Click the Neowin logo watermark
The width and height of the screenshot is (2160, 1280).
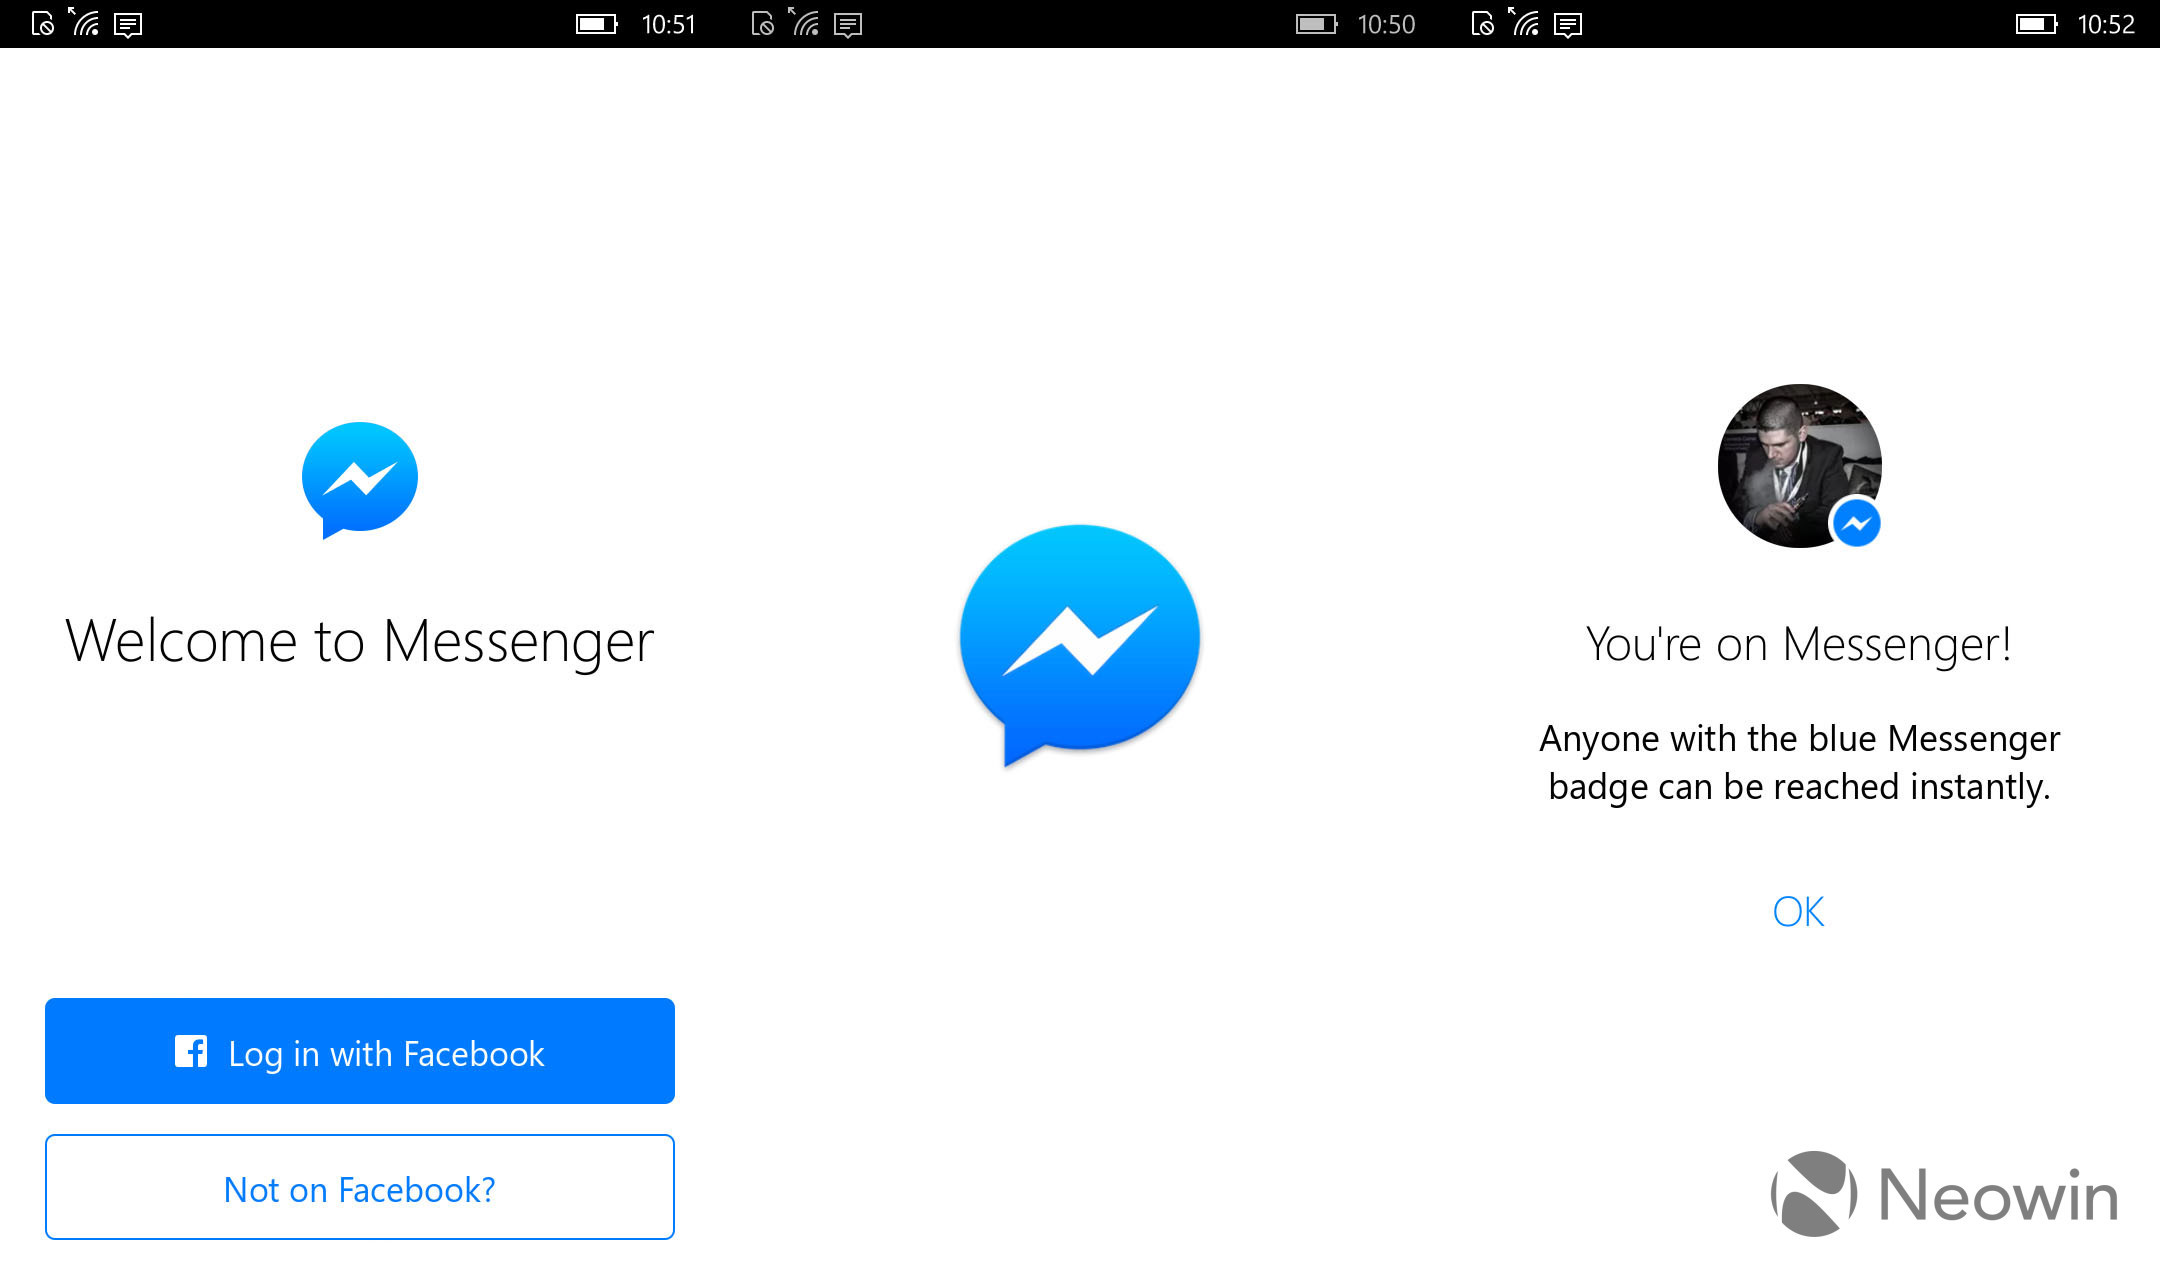pyautogui.click(x=1944, y=1194)
